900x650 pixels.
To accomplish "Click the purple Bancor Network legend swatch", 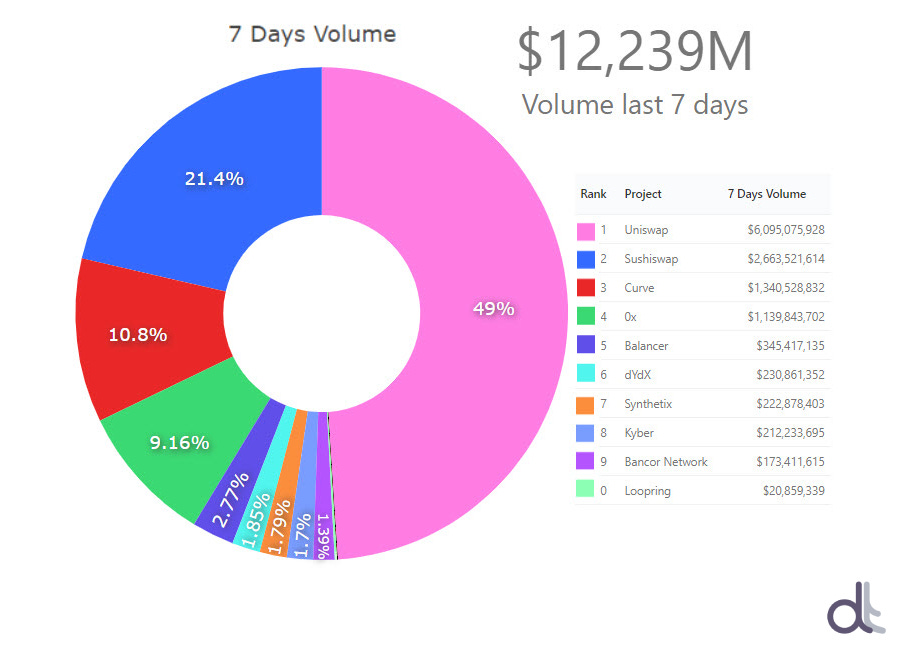I will (x=585, y=461).
